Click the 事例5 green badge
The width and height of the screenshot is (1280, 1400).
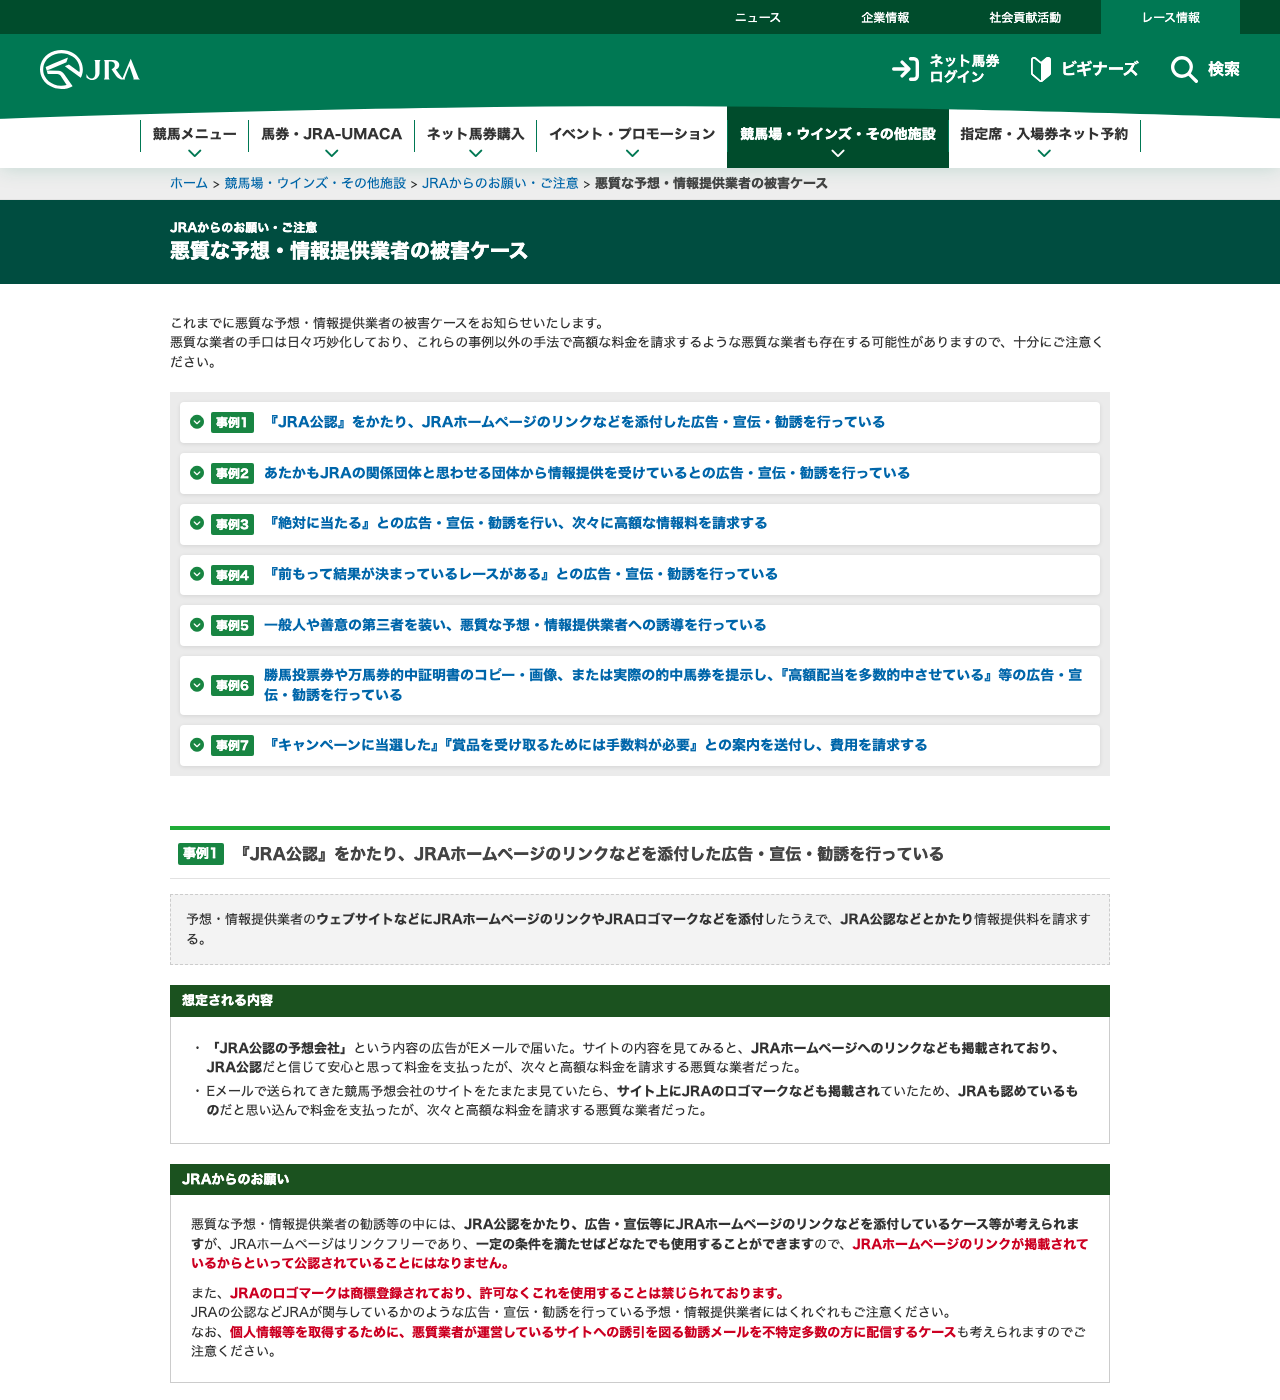(232, 625)
